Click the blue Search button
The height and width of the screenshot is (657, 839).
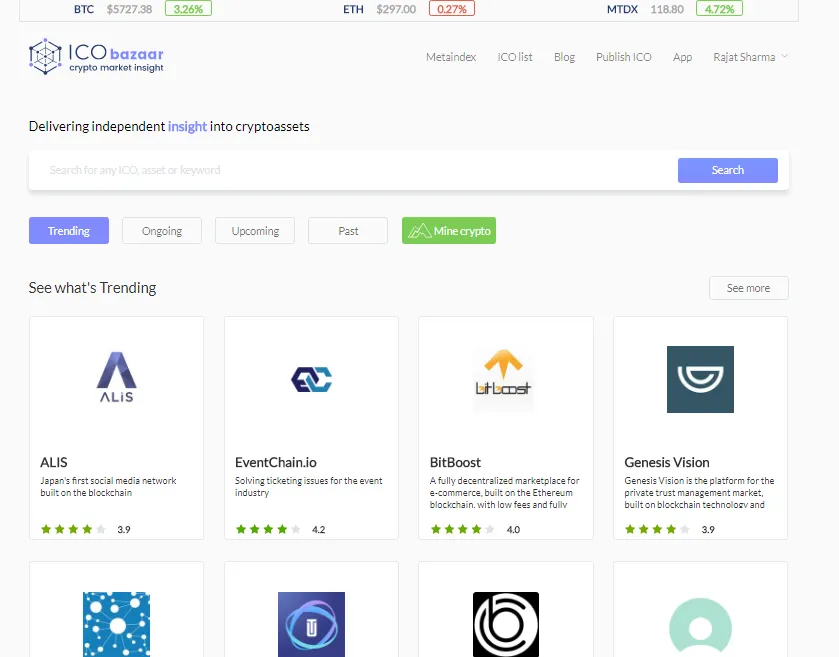tap(728, 170)
